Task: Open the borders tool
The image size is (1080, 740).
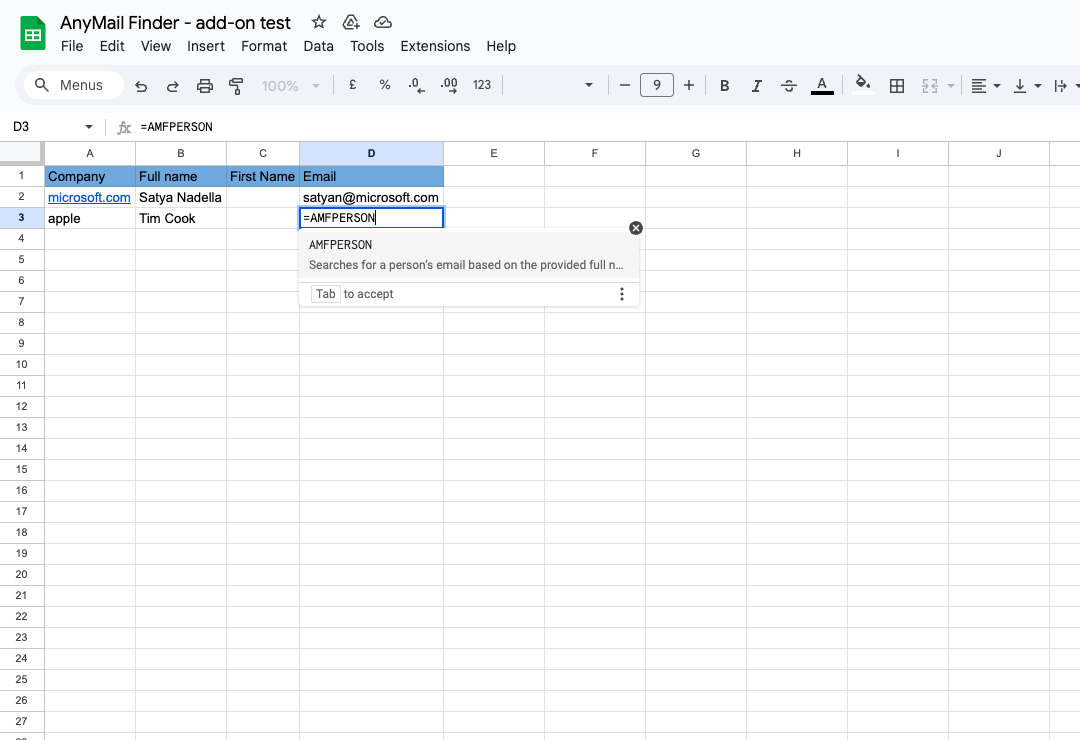Action: coord(897,85)
